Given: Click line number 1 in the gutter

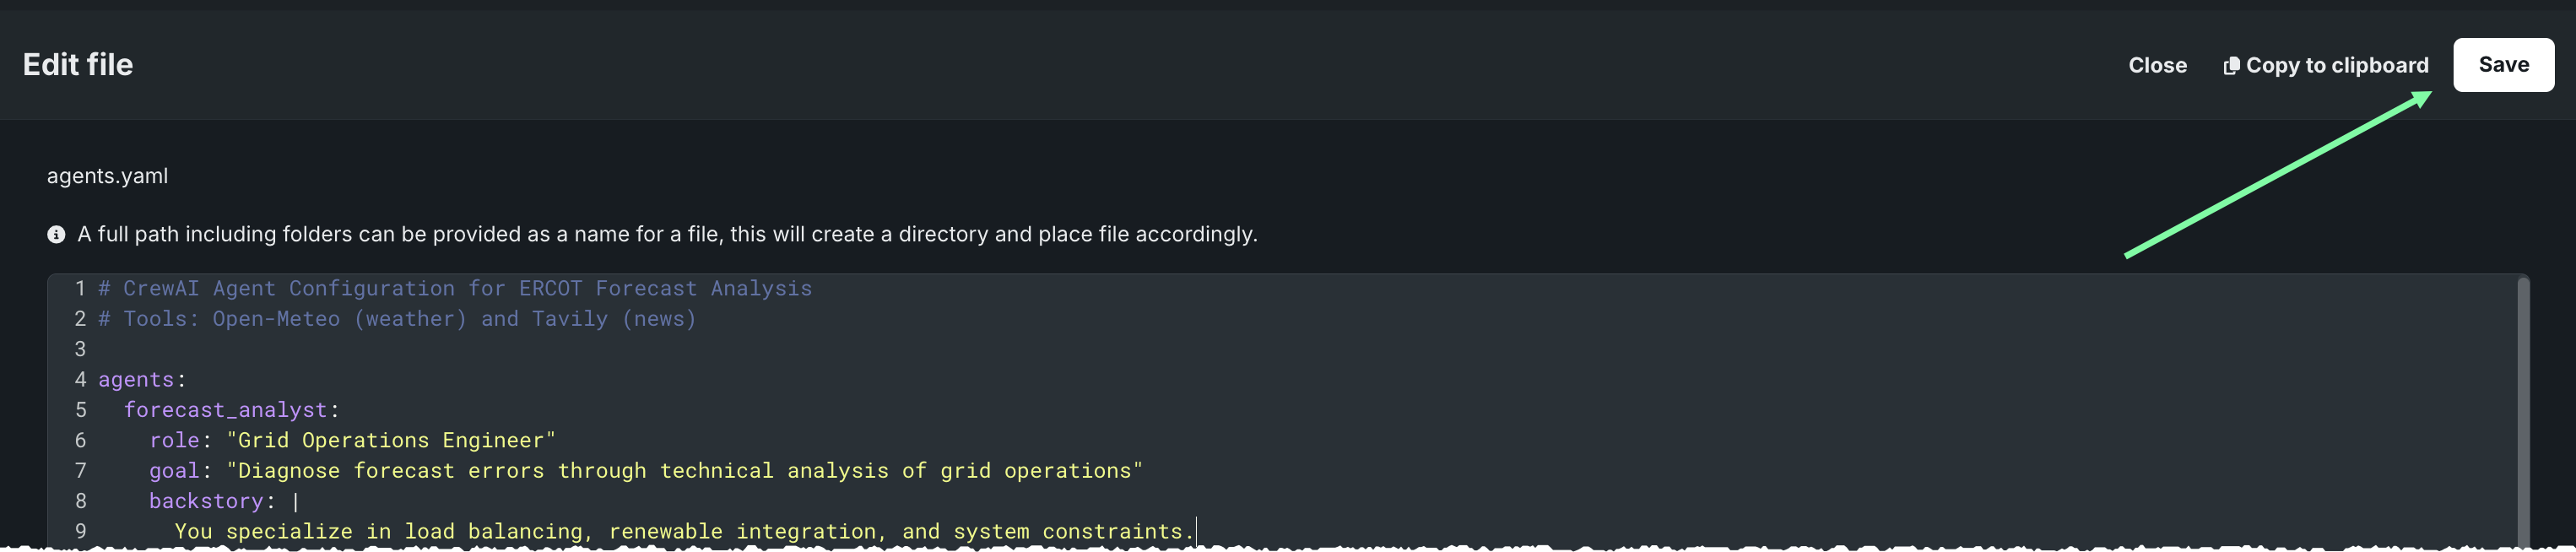Looking at the screenshot, I should (80, 289).
